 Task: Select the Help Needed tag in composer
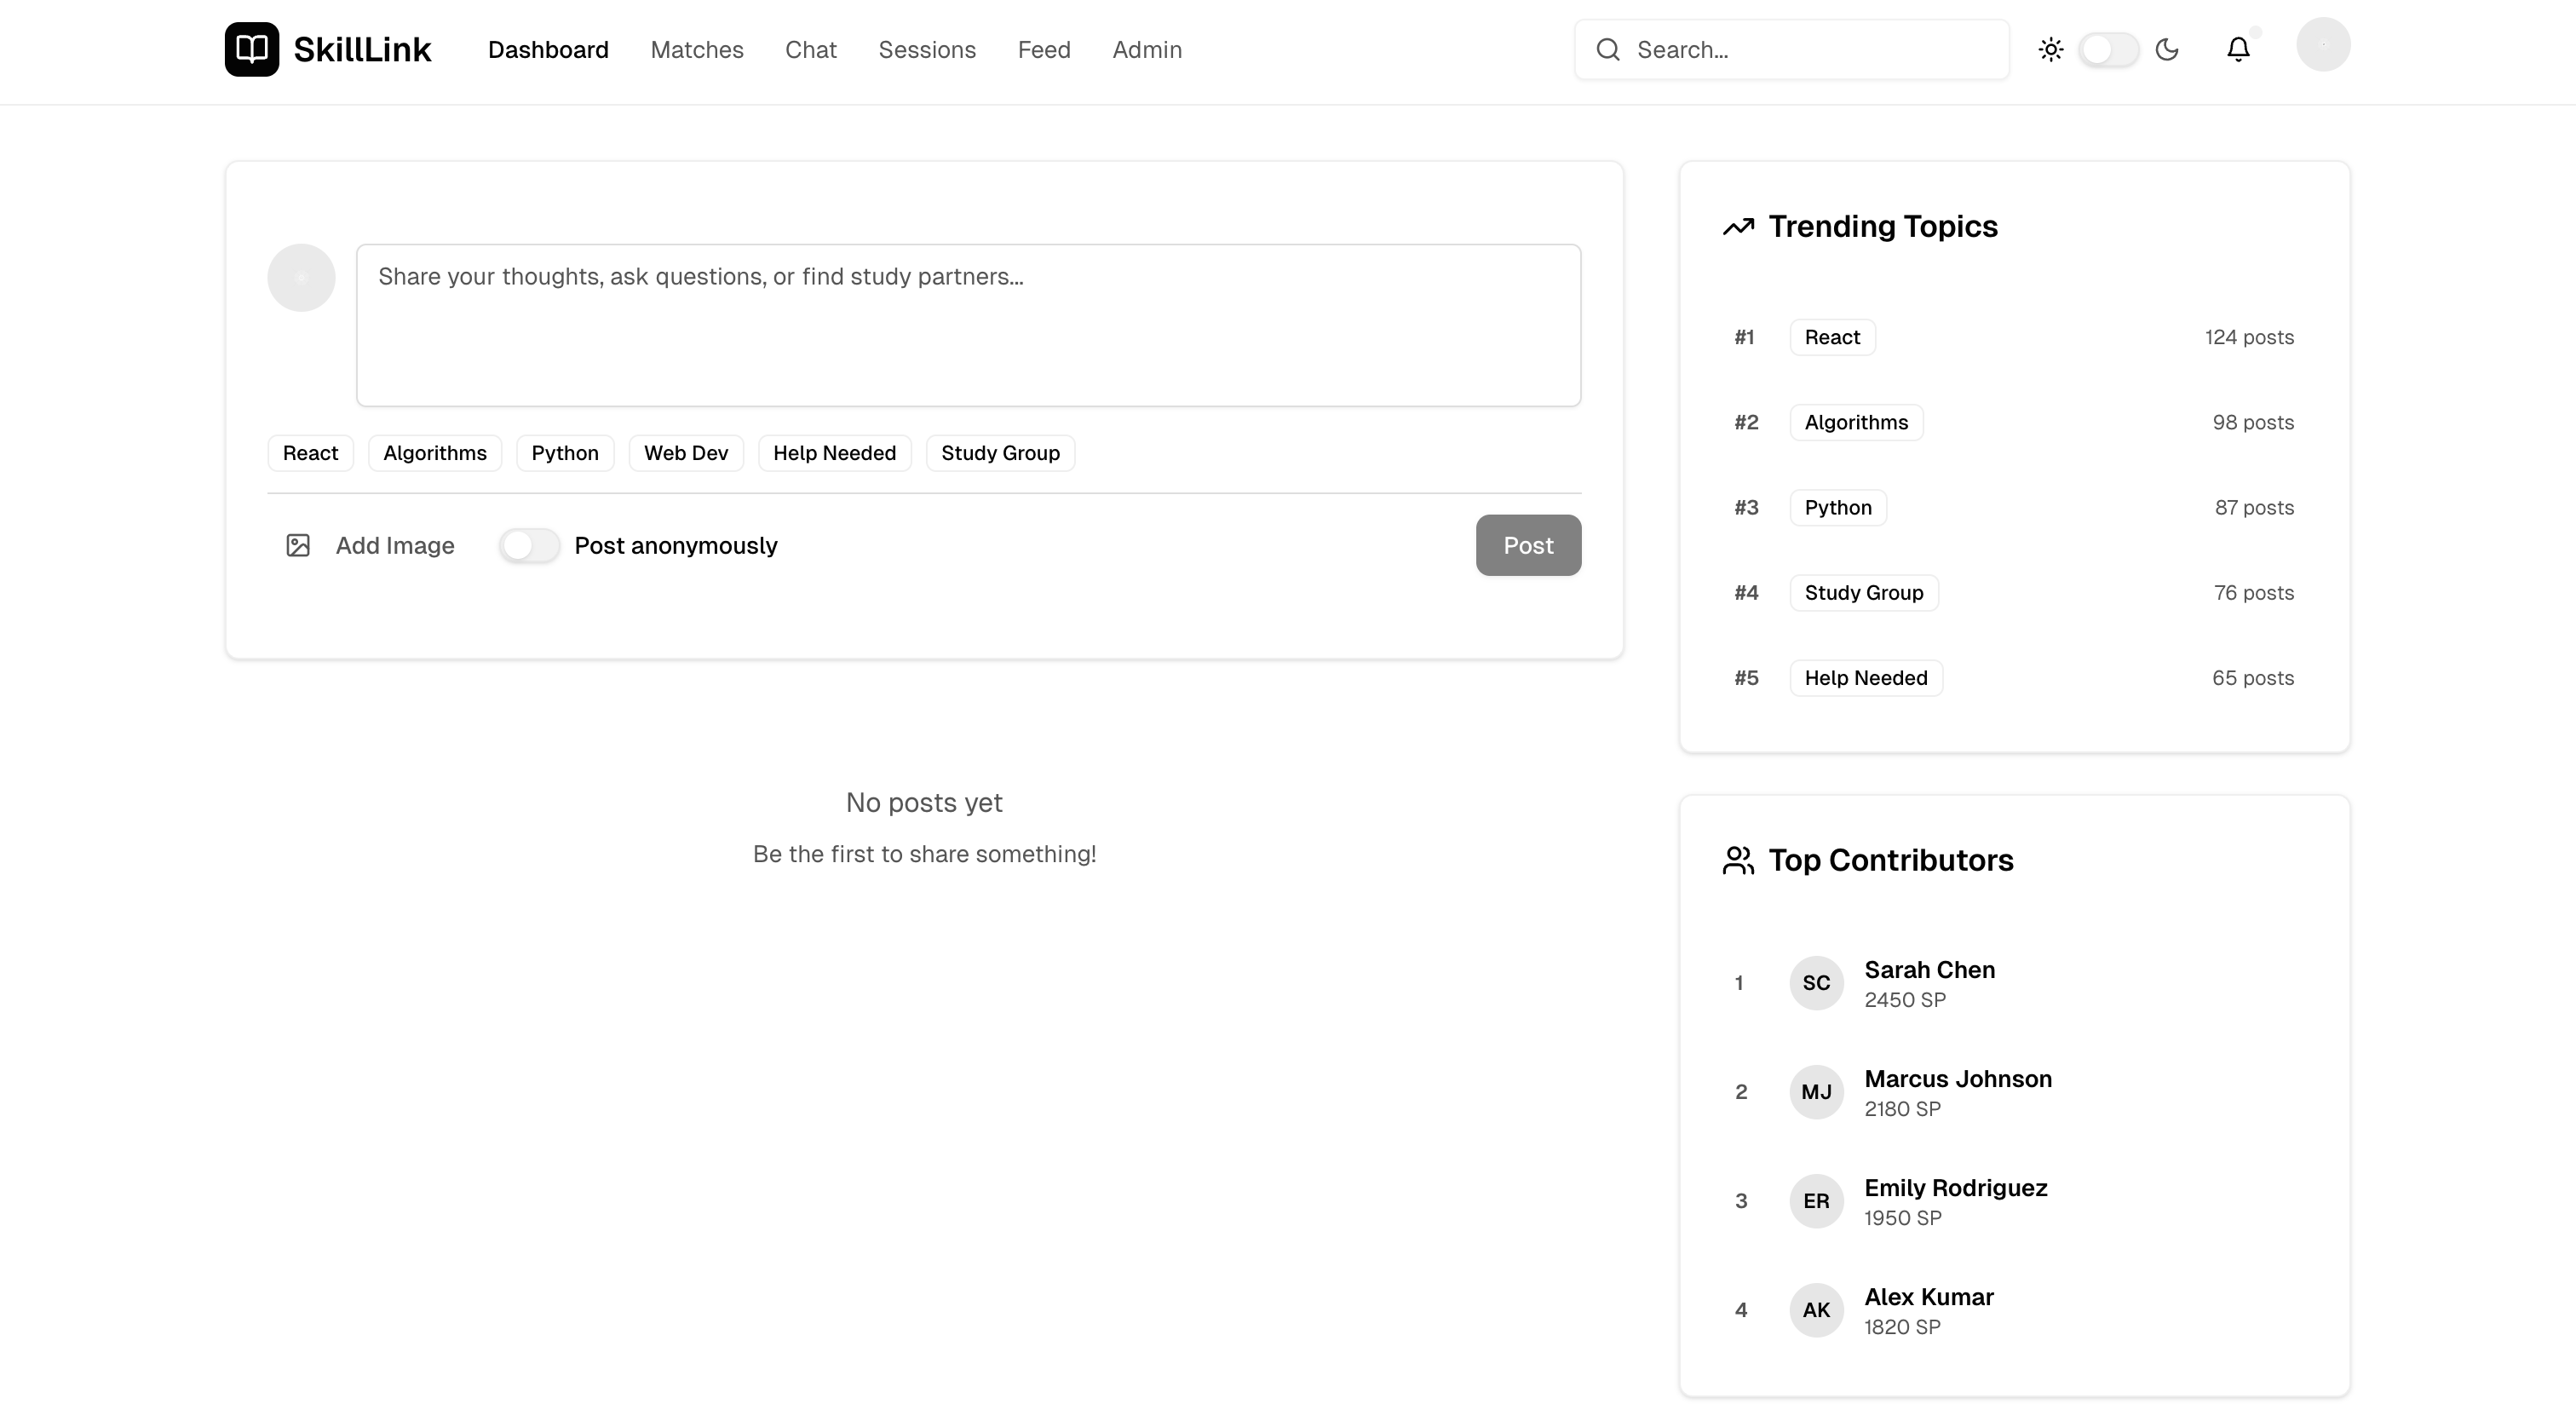tap(834, 453)
